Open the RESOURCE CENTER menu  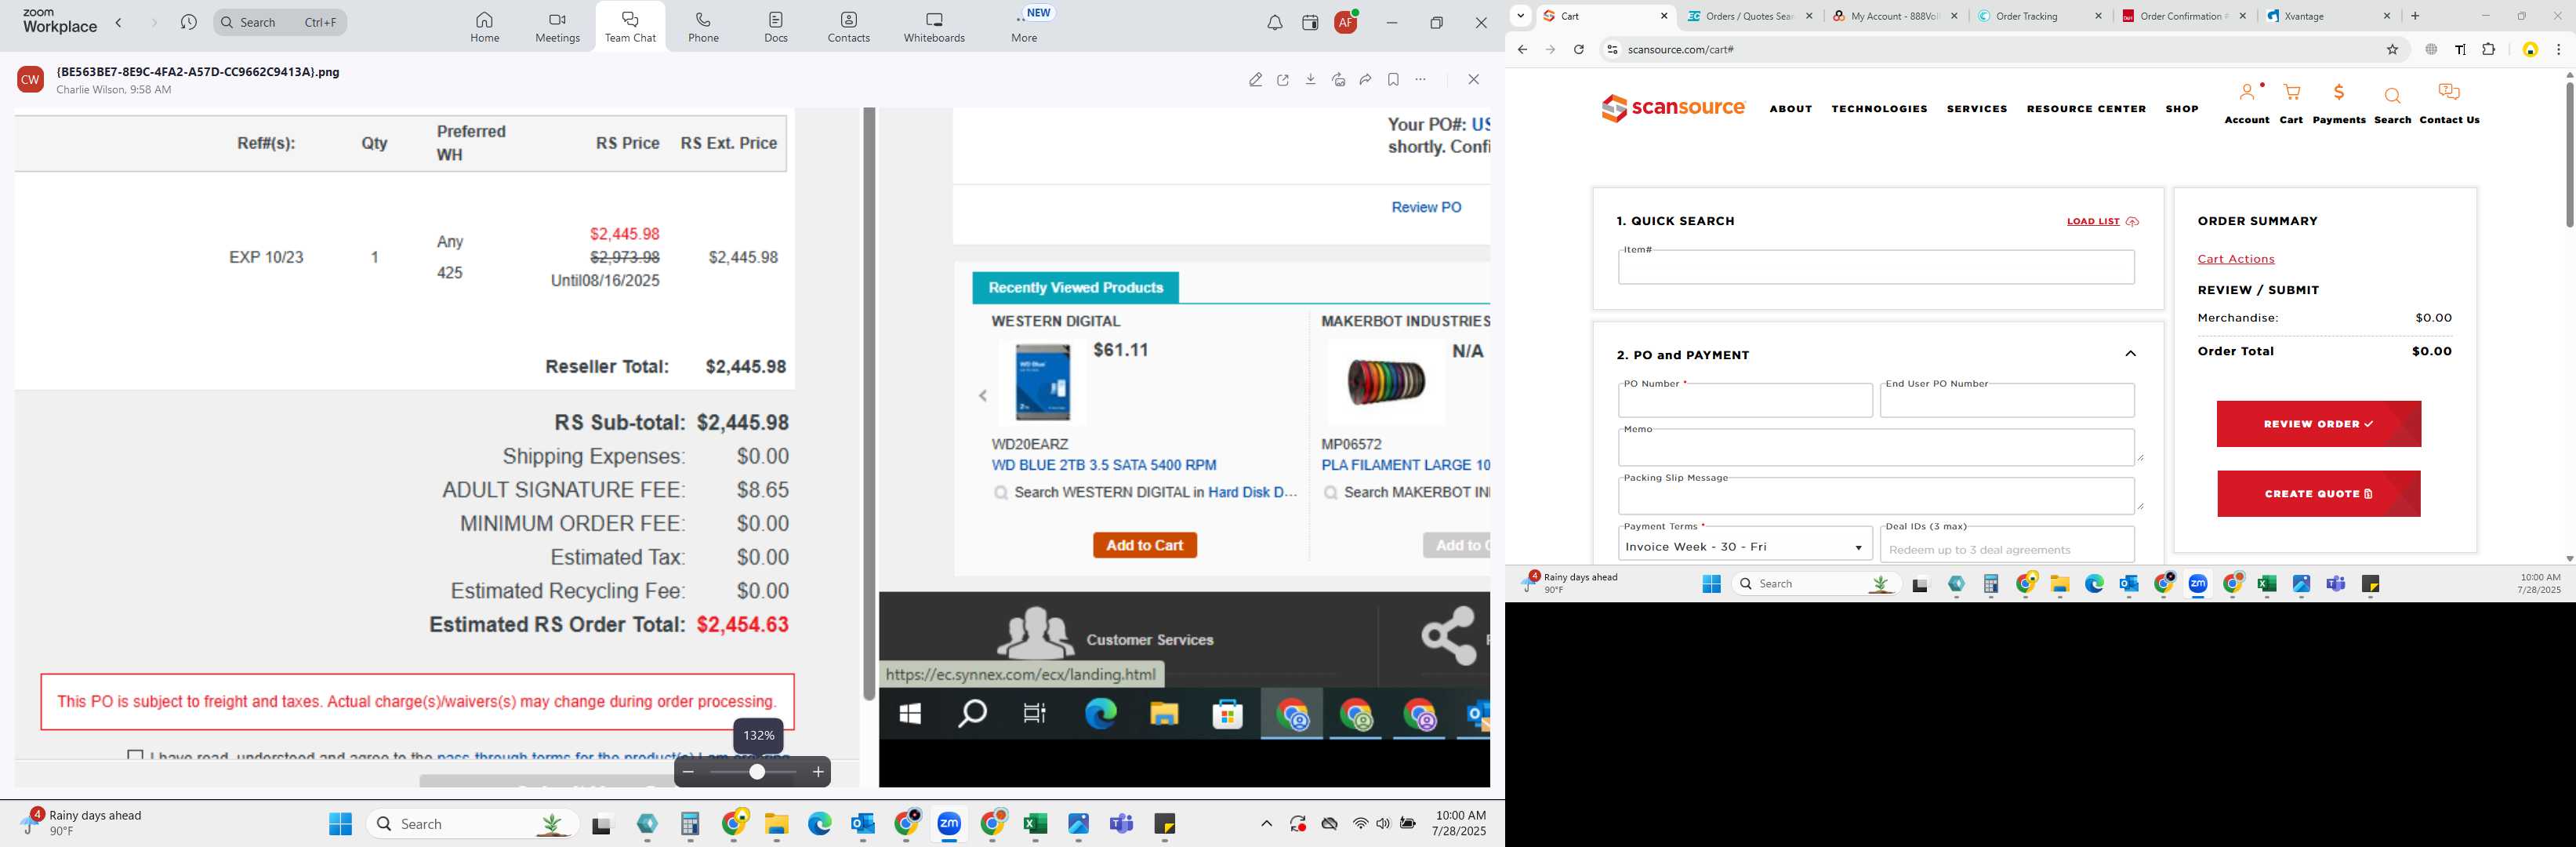tap(2086, 109)
